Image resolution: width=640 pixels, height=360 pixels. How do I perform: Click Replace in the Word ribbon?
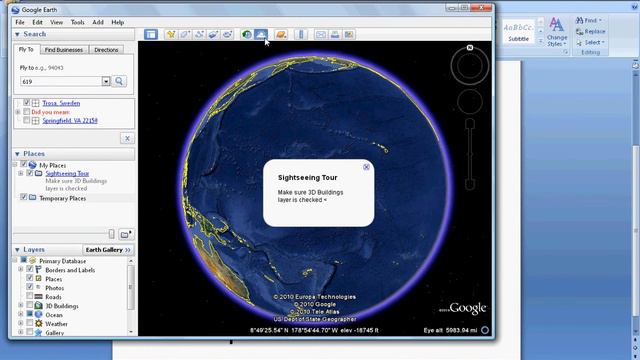(590, 31)
